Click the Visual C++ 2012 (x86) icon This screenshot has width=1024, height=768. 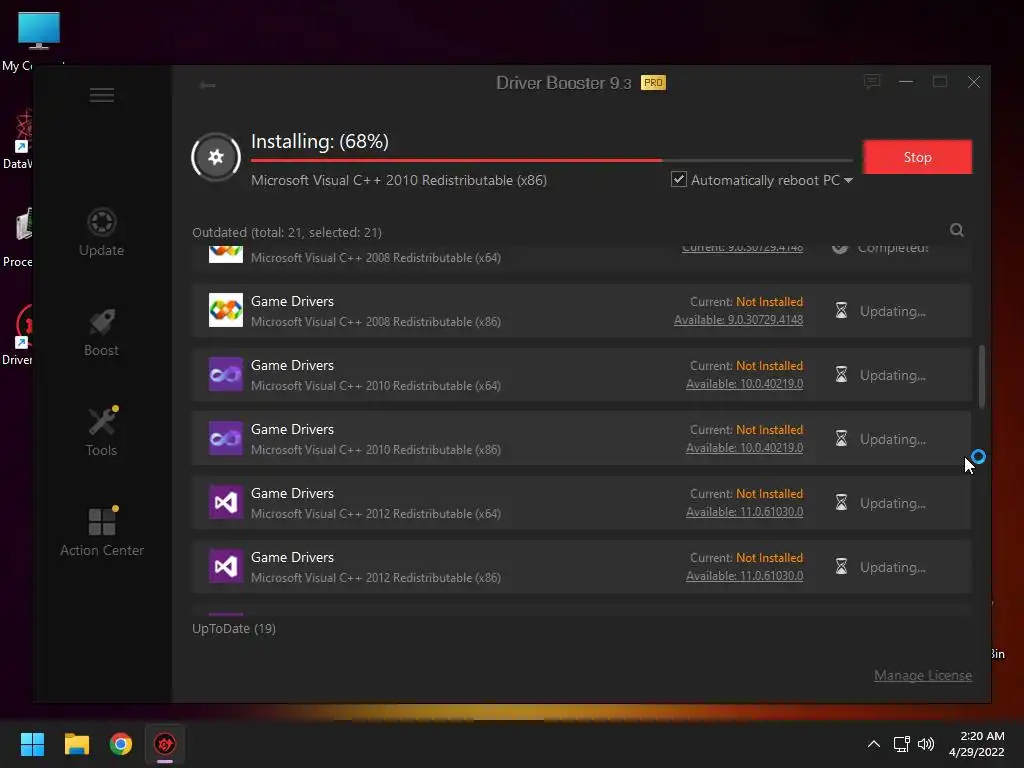[225, 566]
